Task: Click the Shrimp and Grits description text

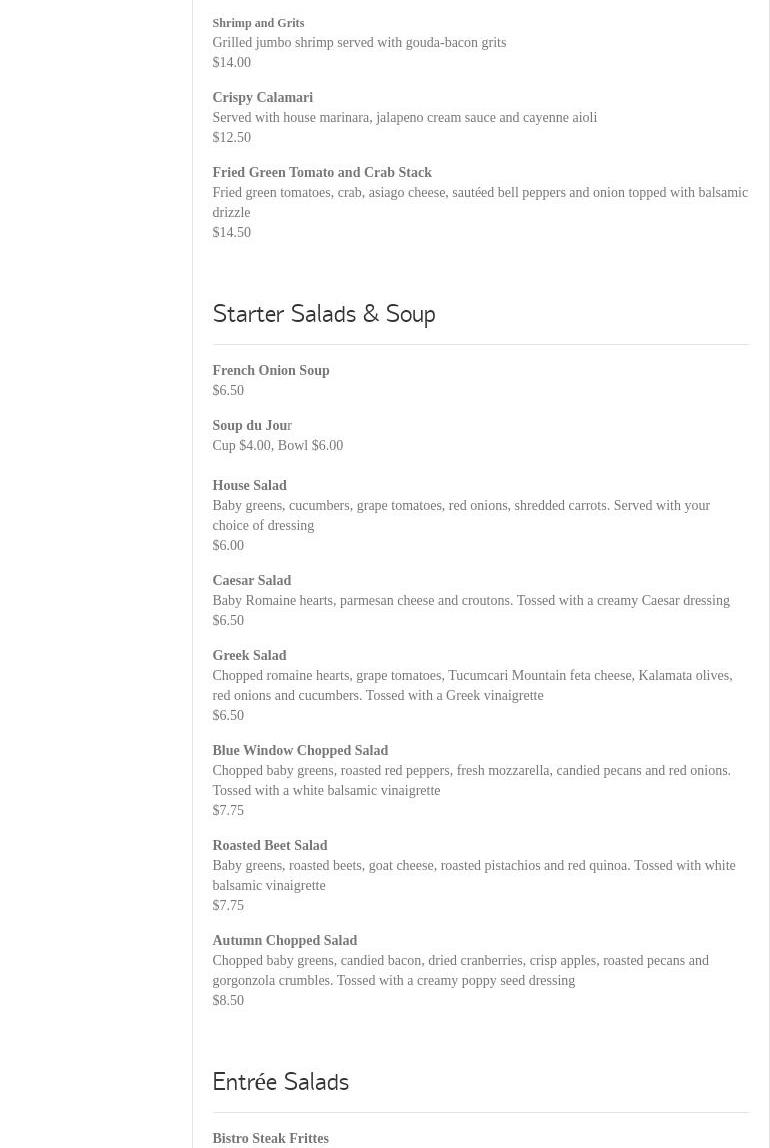Action: (x=359, y=42)
